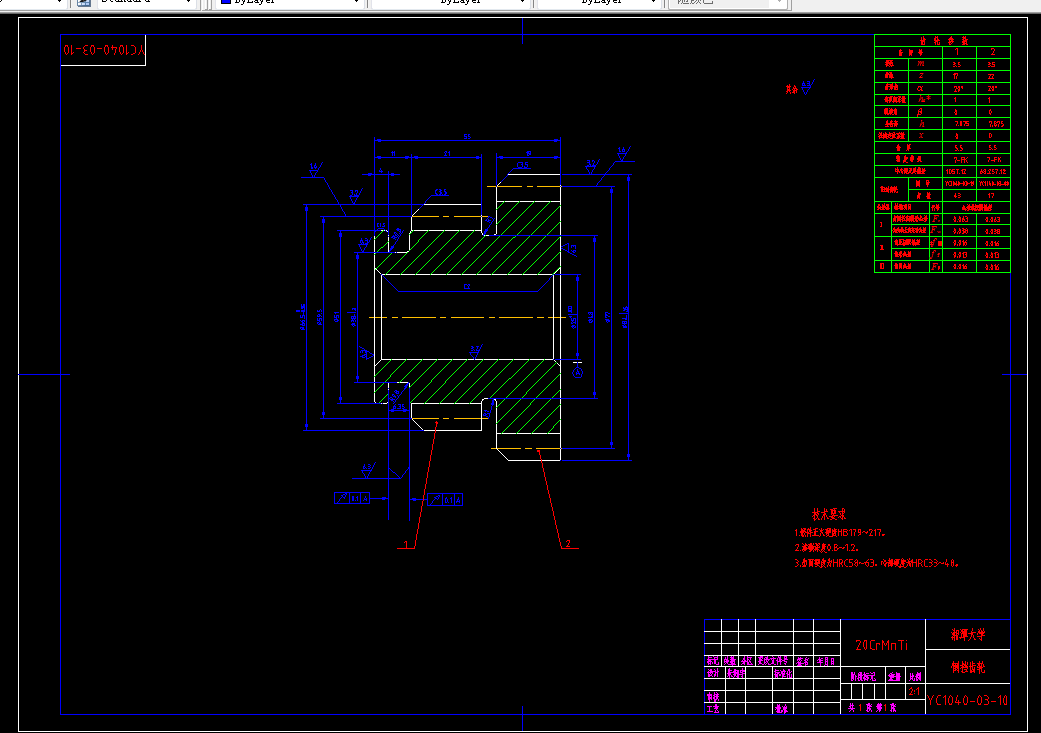Open the greyed plot style dropdown

(727, 2)
